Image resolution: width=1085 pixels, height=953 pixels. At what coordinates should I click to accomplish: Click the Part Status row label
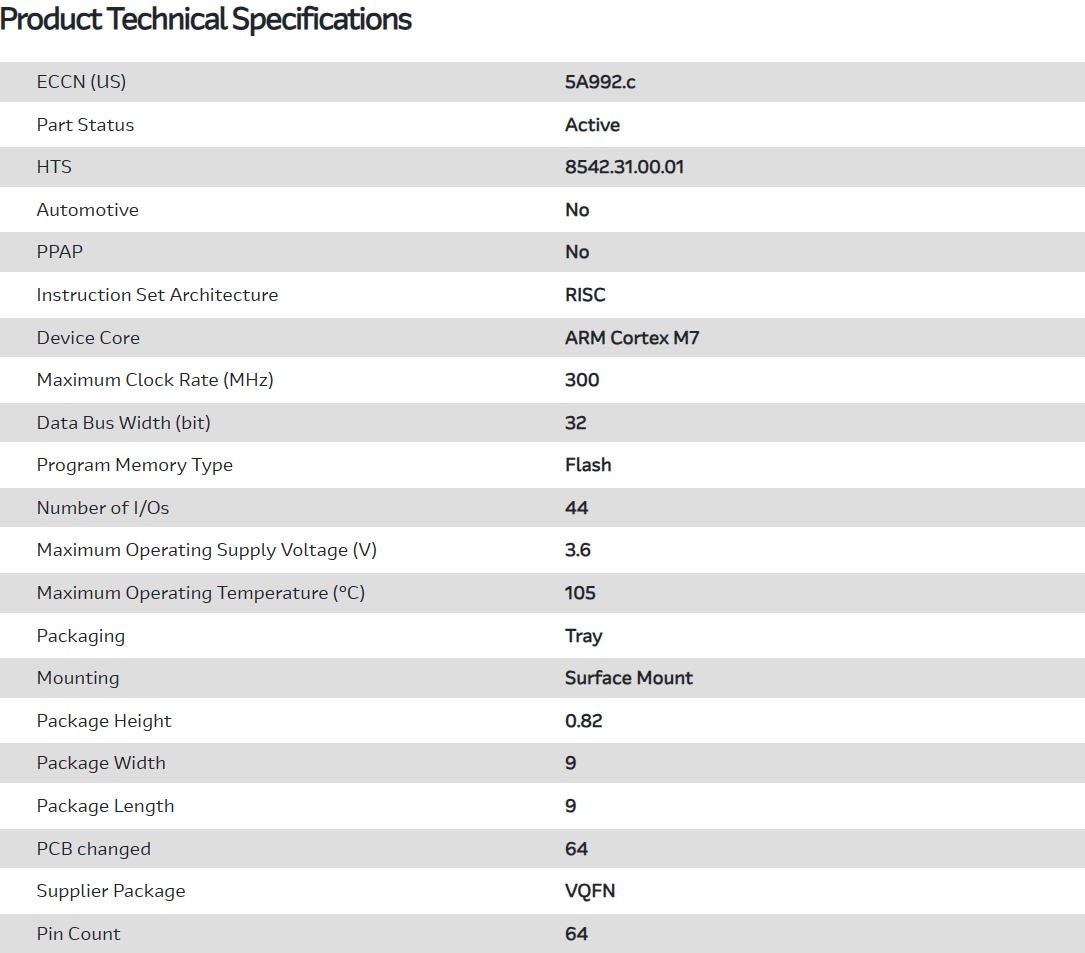pyautogui.click(x=85, y=125)
